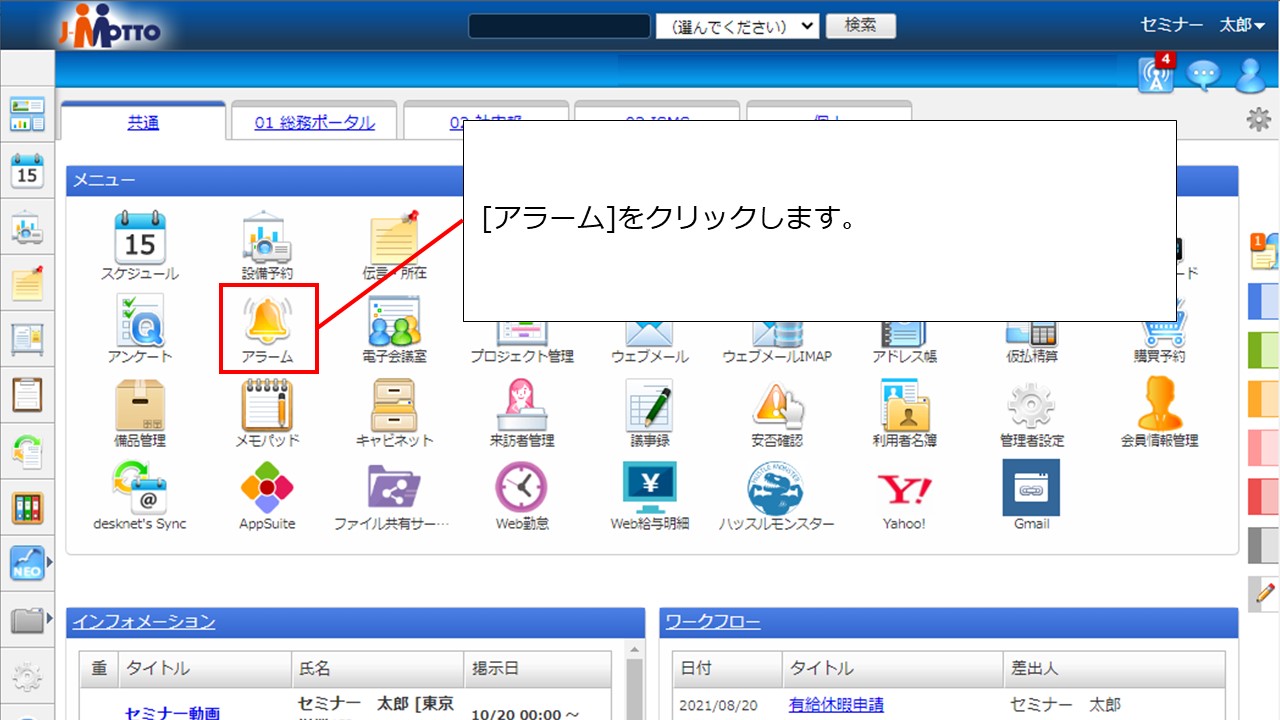Image resolution: width=1280 pixels, height=720 pixels.
Task: Launch the AppSuite icon
Action: tap(267, 488)
